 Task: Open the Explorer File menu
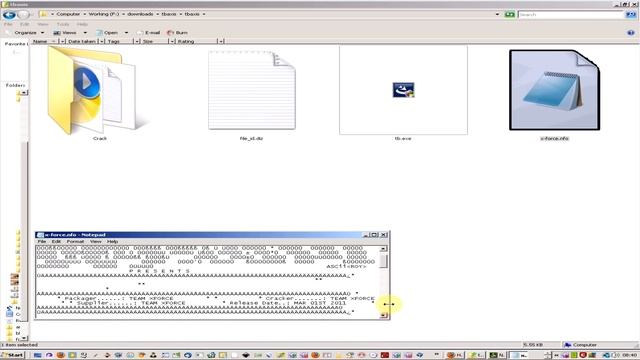8,24
